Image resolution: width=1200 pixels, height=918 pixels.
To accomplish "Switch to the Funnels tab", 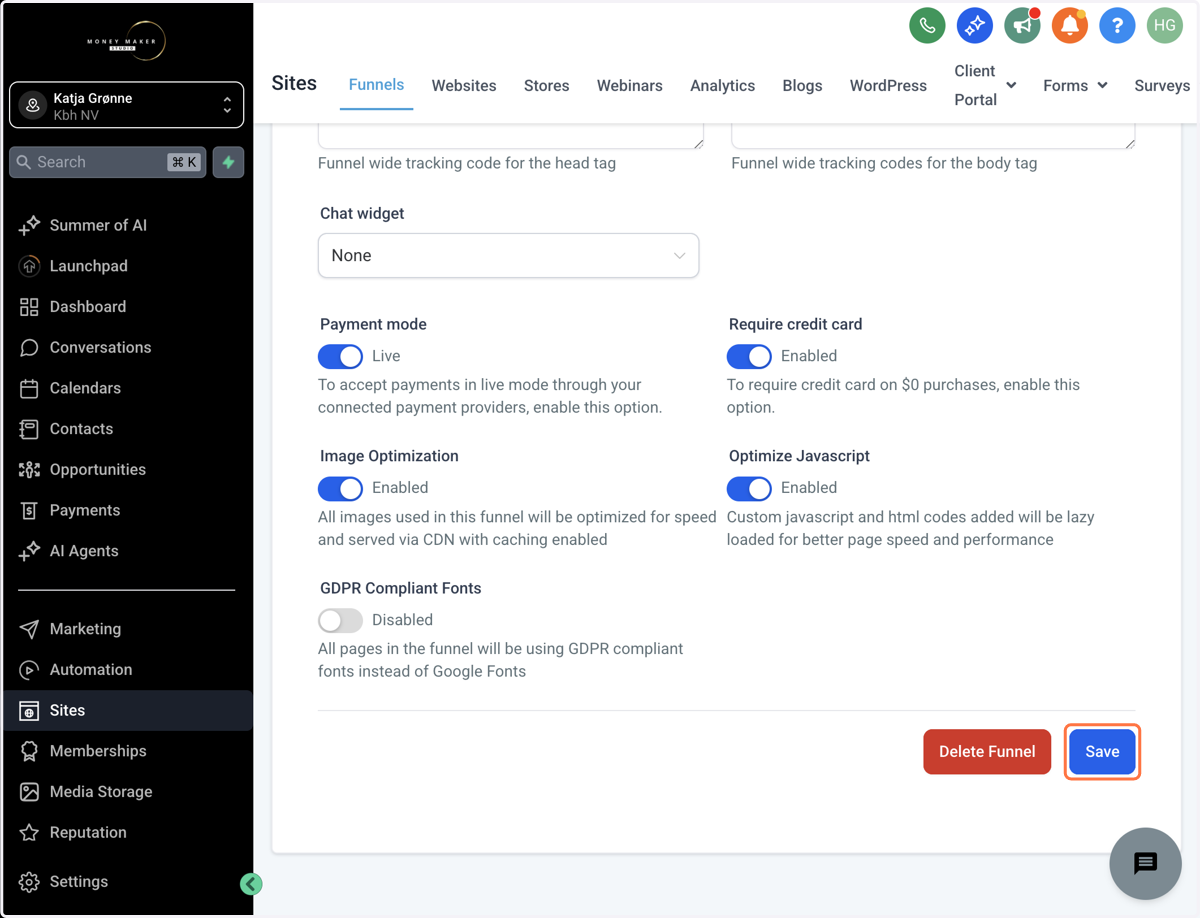I will tap(376, 85).
